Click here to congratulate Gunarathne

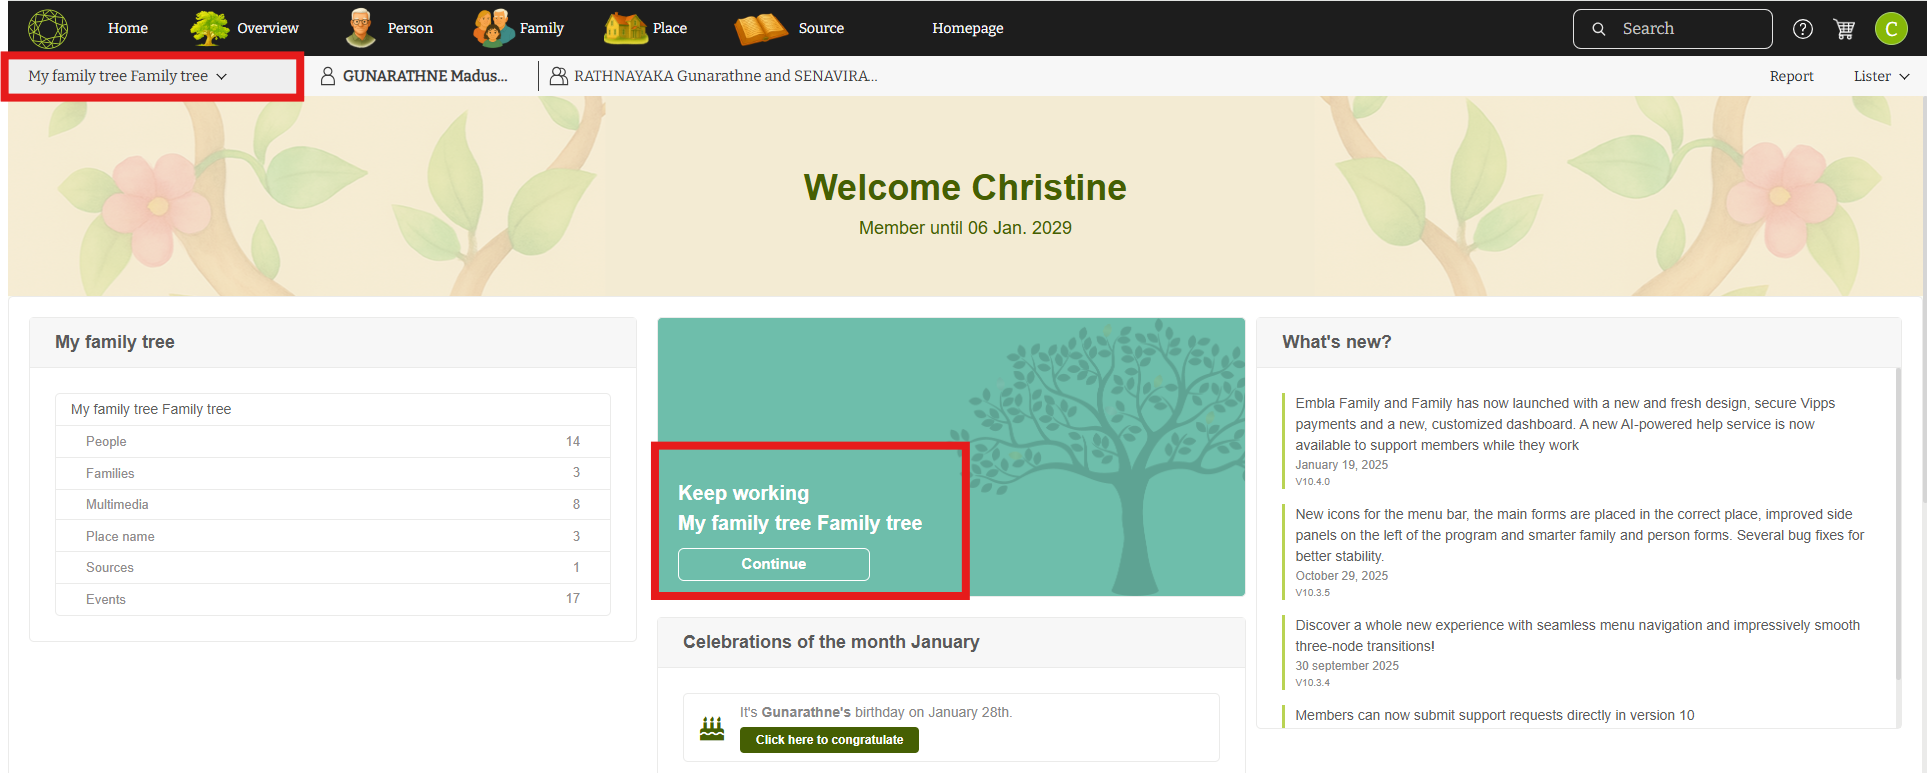[x=829, y=740]
